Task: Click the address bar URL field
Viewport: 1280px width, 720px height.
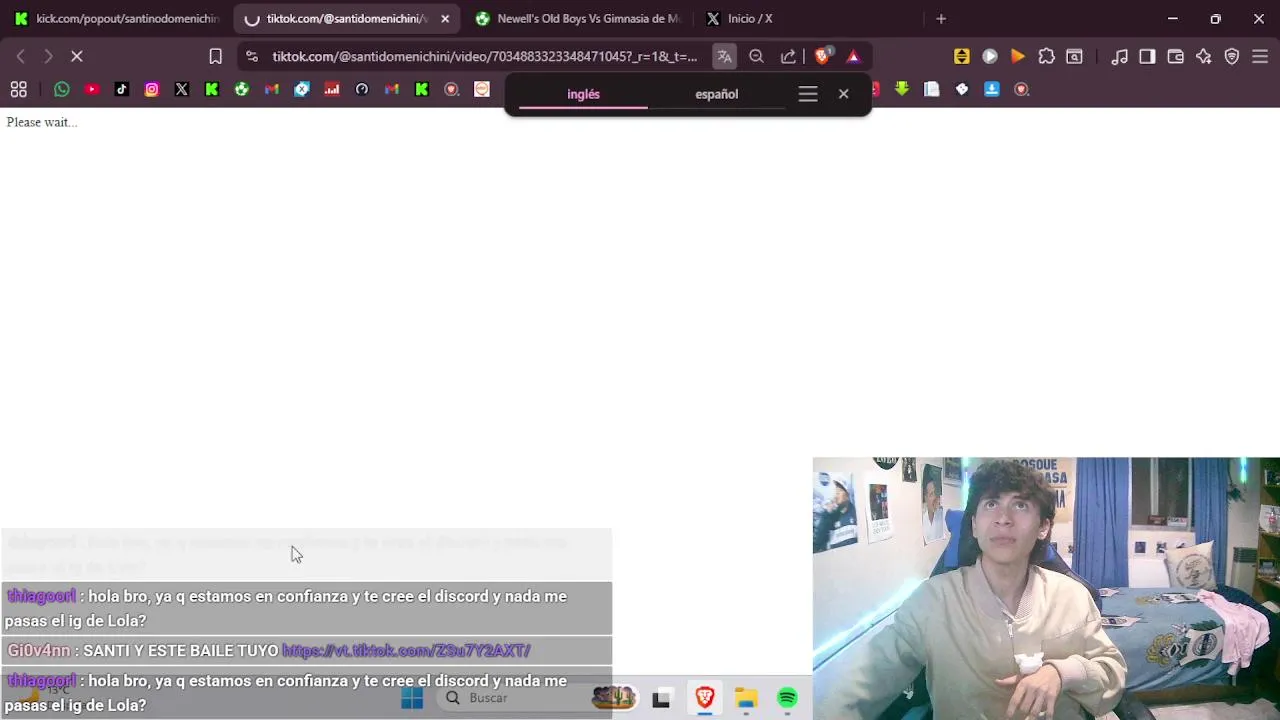Action: click(485, 57)
